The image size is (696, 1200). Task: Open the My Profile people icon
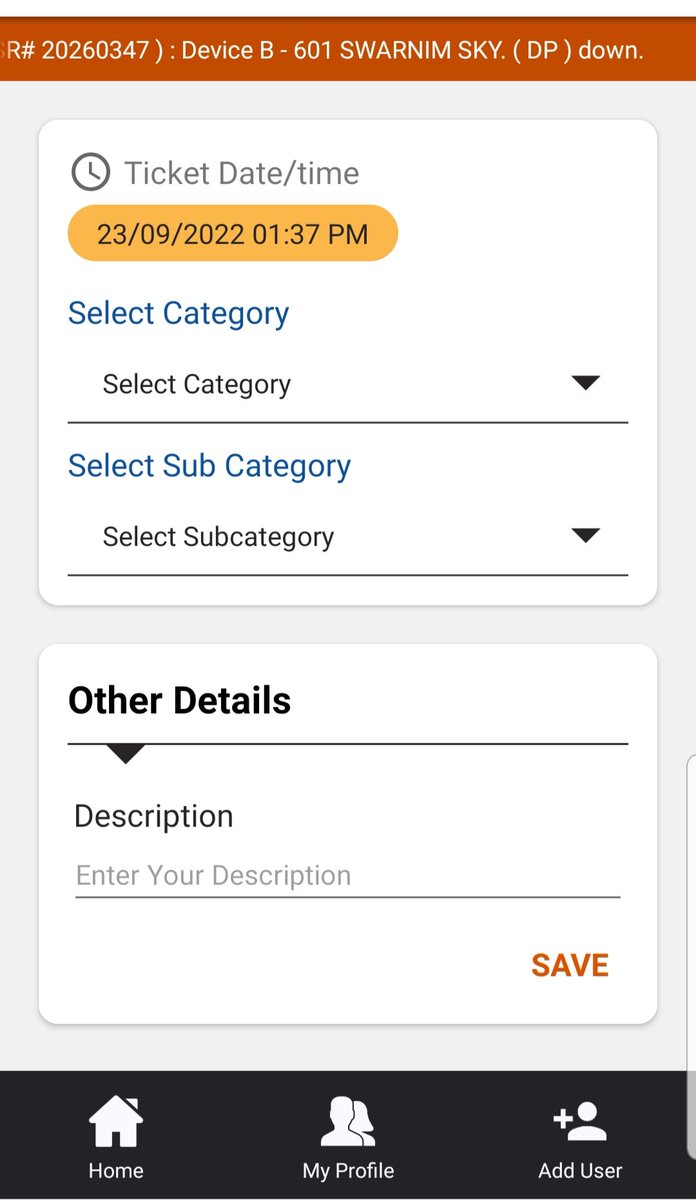click(x=348, y=1121)
